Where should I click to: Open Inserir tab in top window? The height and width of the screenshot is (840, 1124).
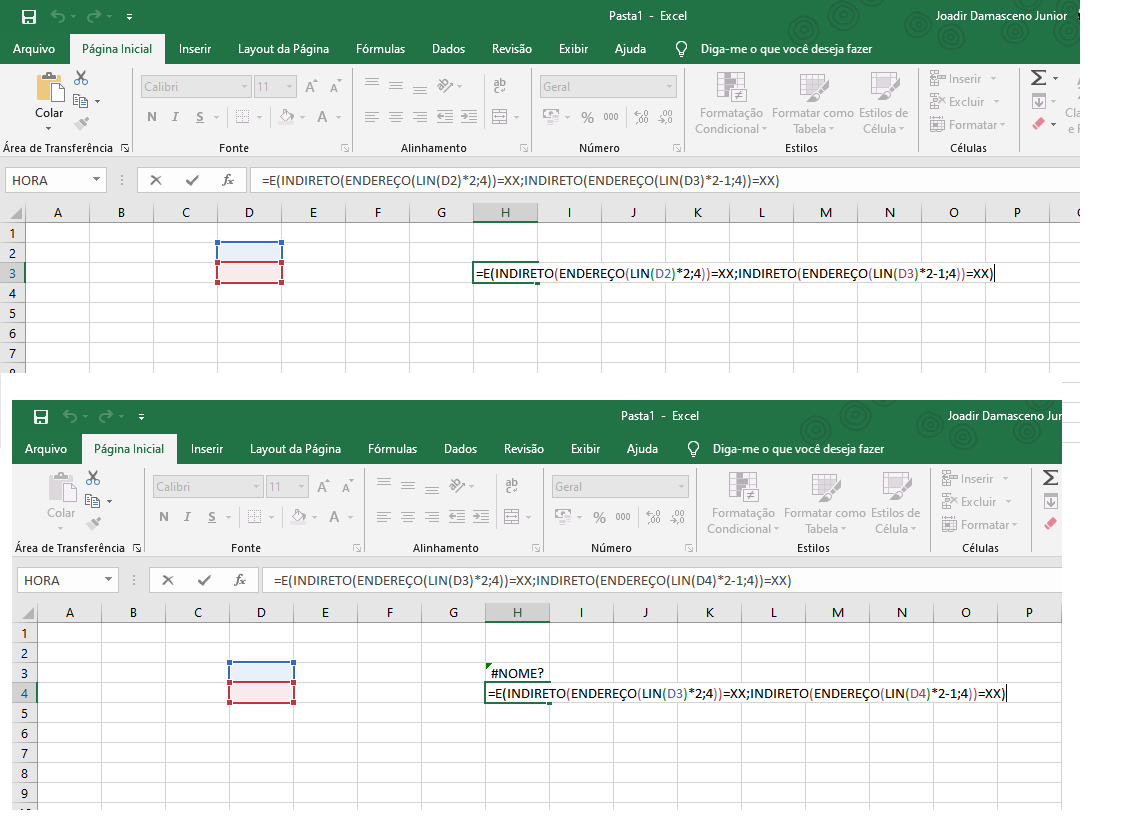(x=195, y=49)
